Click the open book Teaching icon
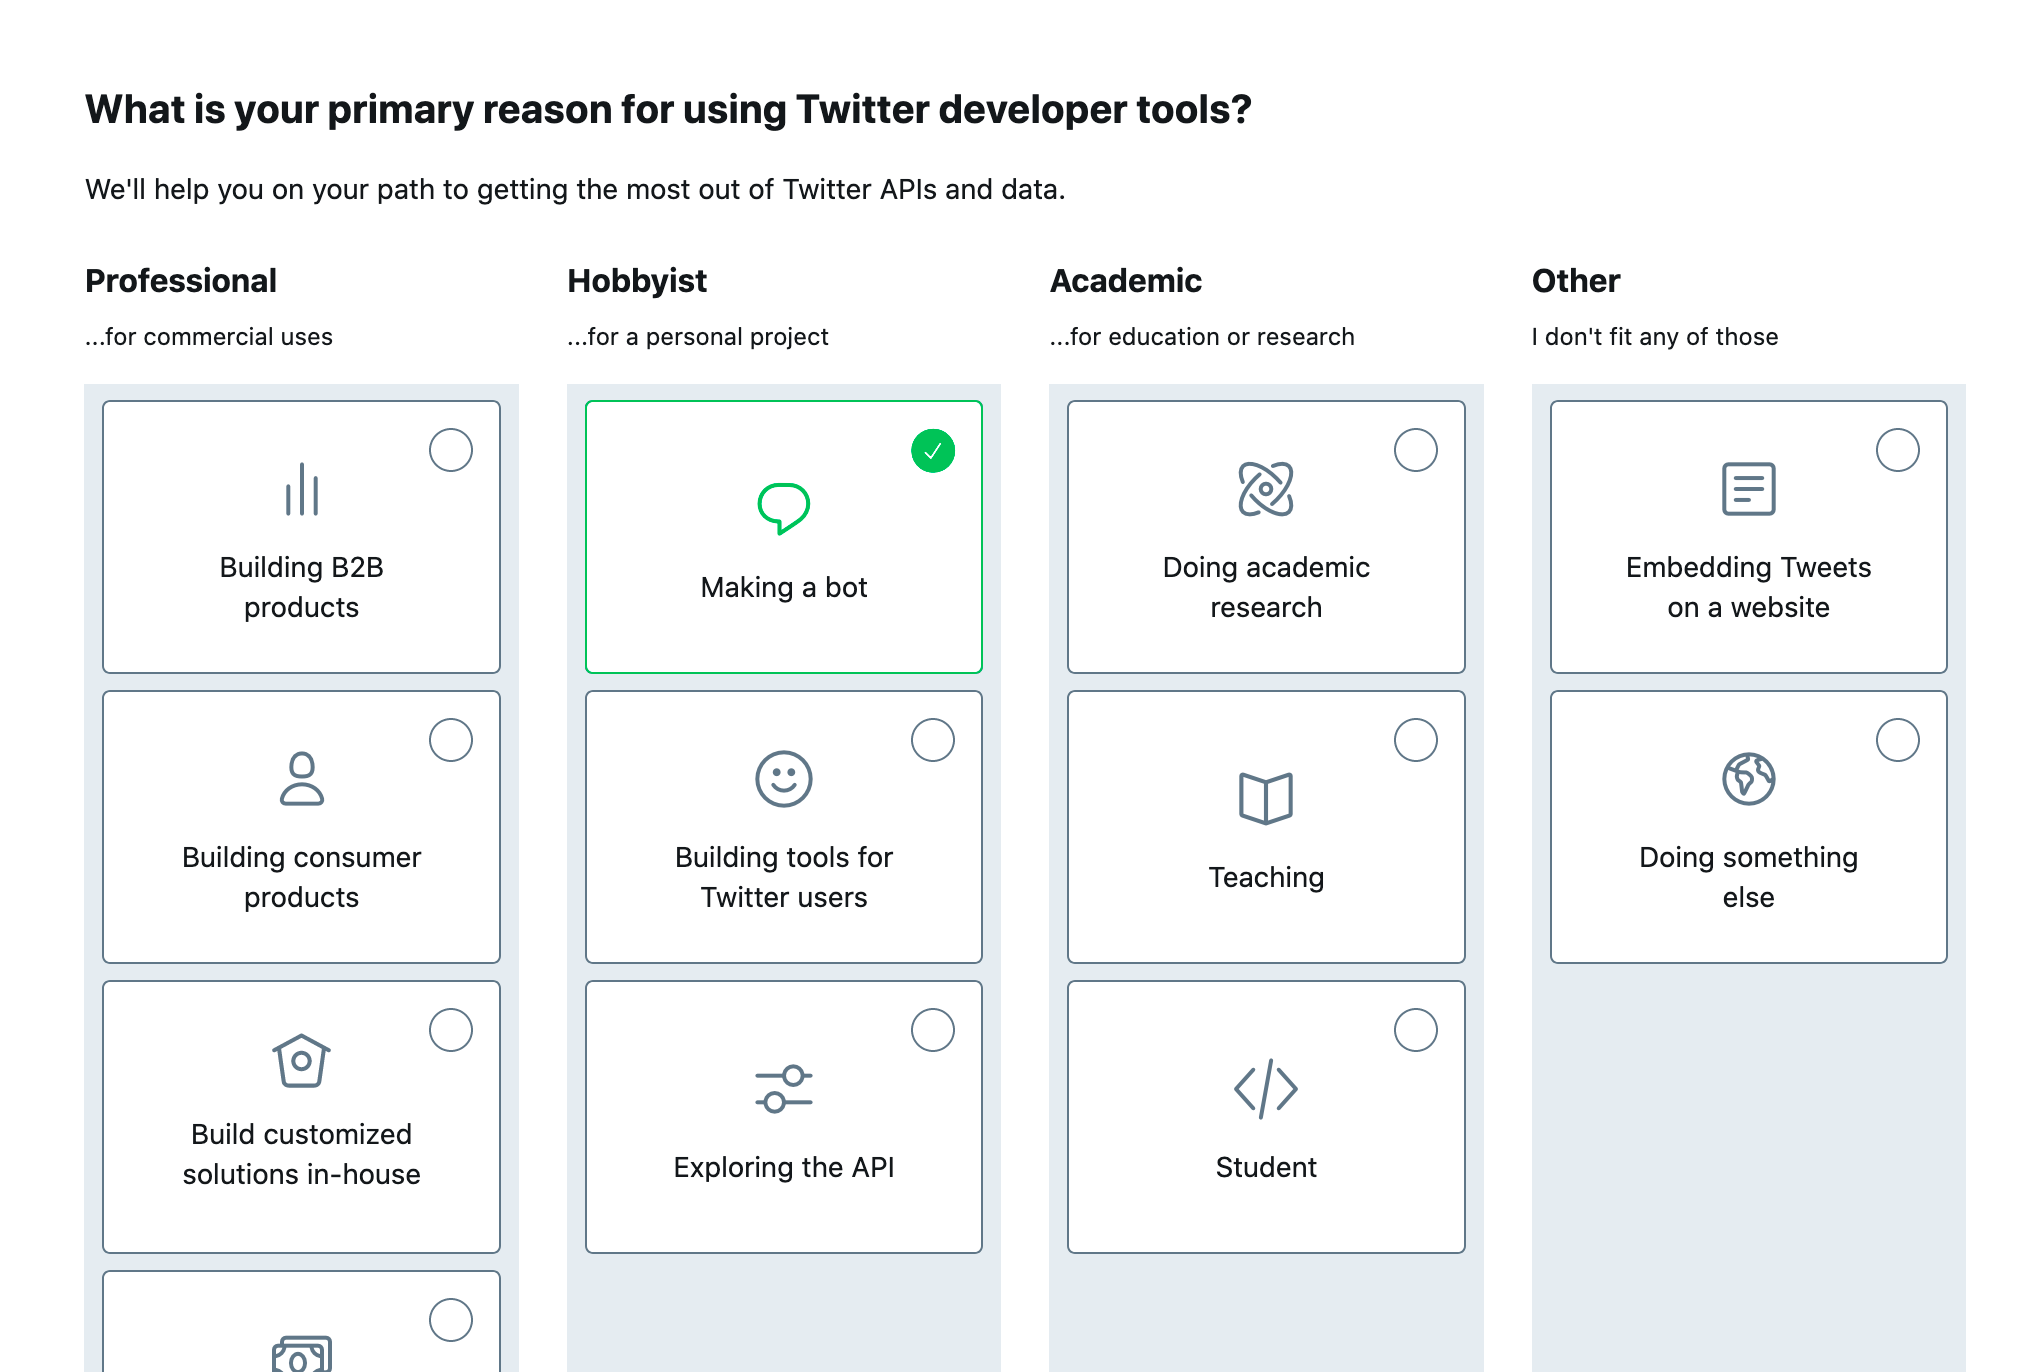2030x1372 pixels. pyautogui.click(x=1266, y=798)
